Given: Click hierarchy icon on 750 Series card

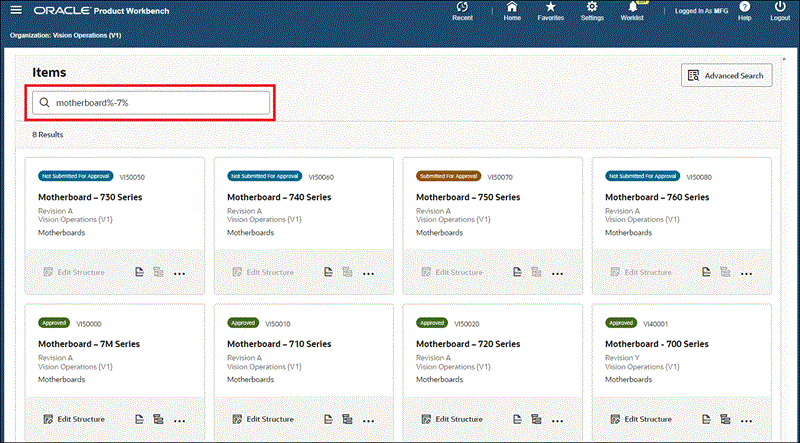Looking at the screenshot, I should coord(536,272).
